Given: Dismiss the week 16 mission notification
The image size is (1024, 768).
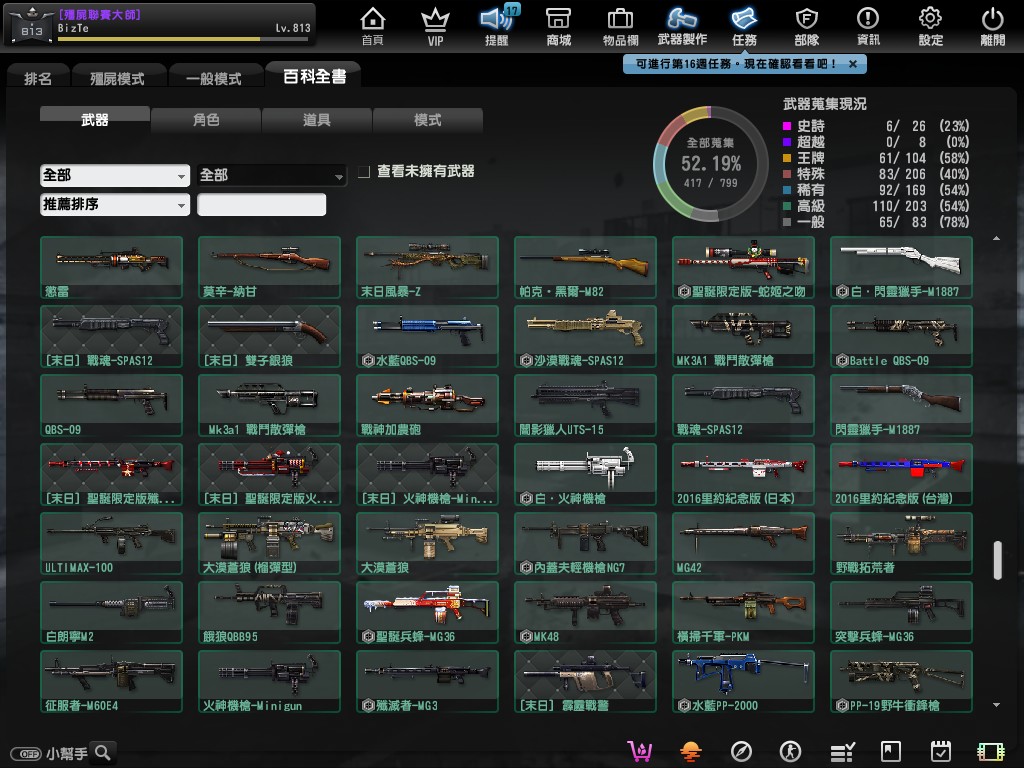Looking at the screenshot, I should click(x=852, y=64).
